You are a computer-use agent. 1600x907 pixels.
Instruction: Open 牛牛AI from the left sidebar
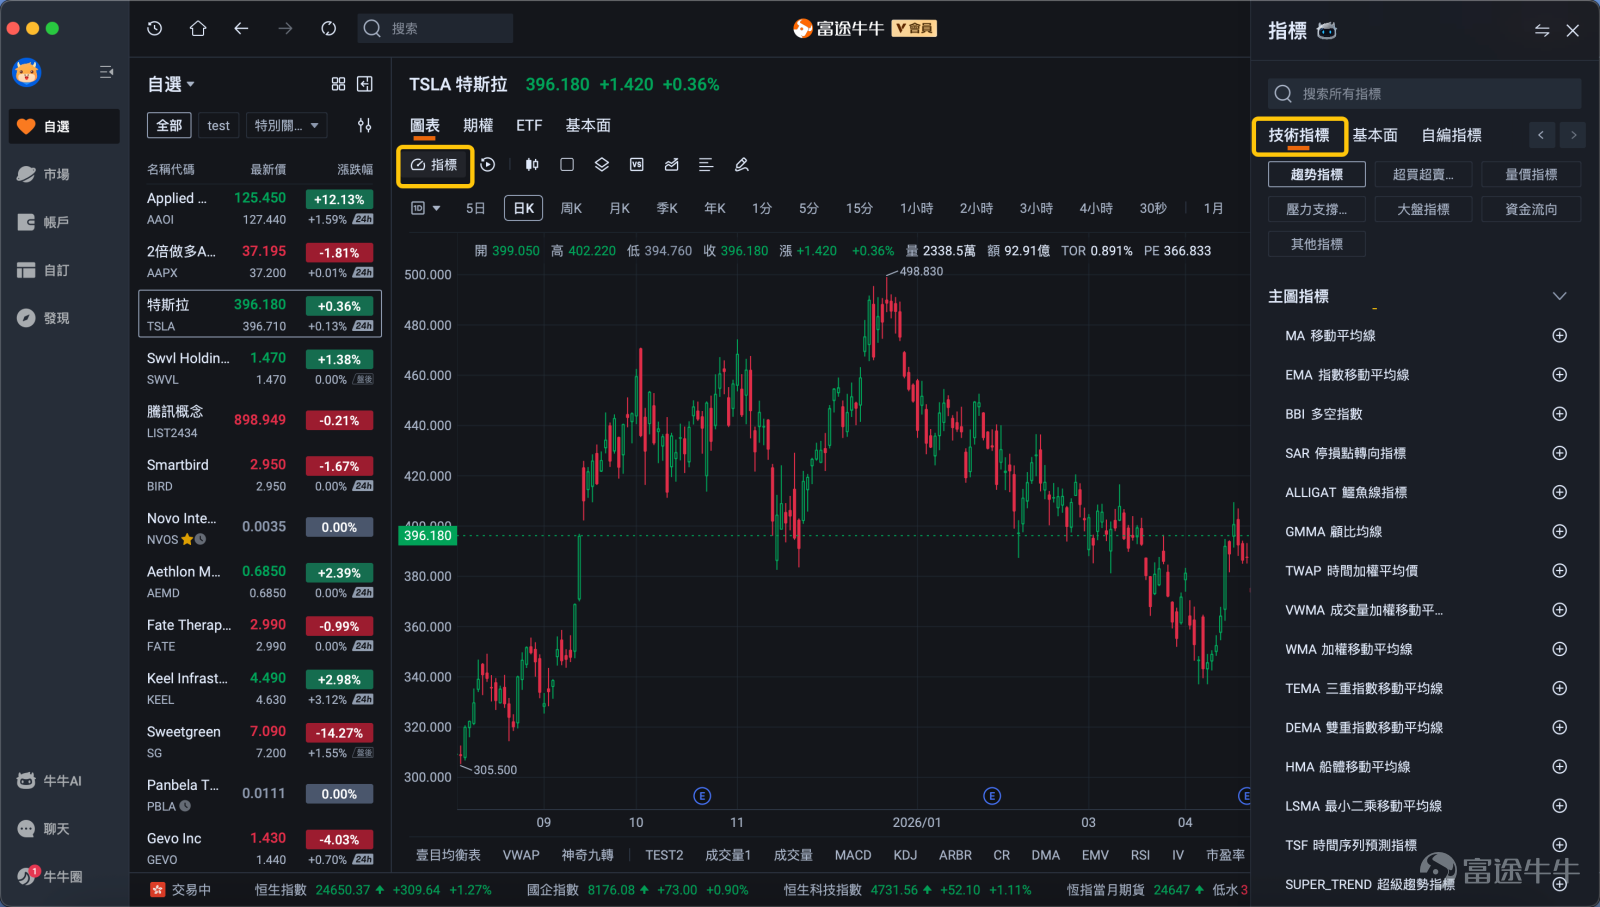click(x=63, y=781)
